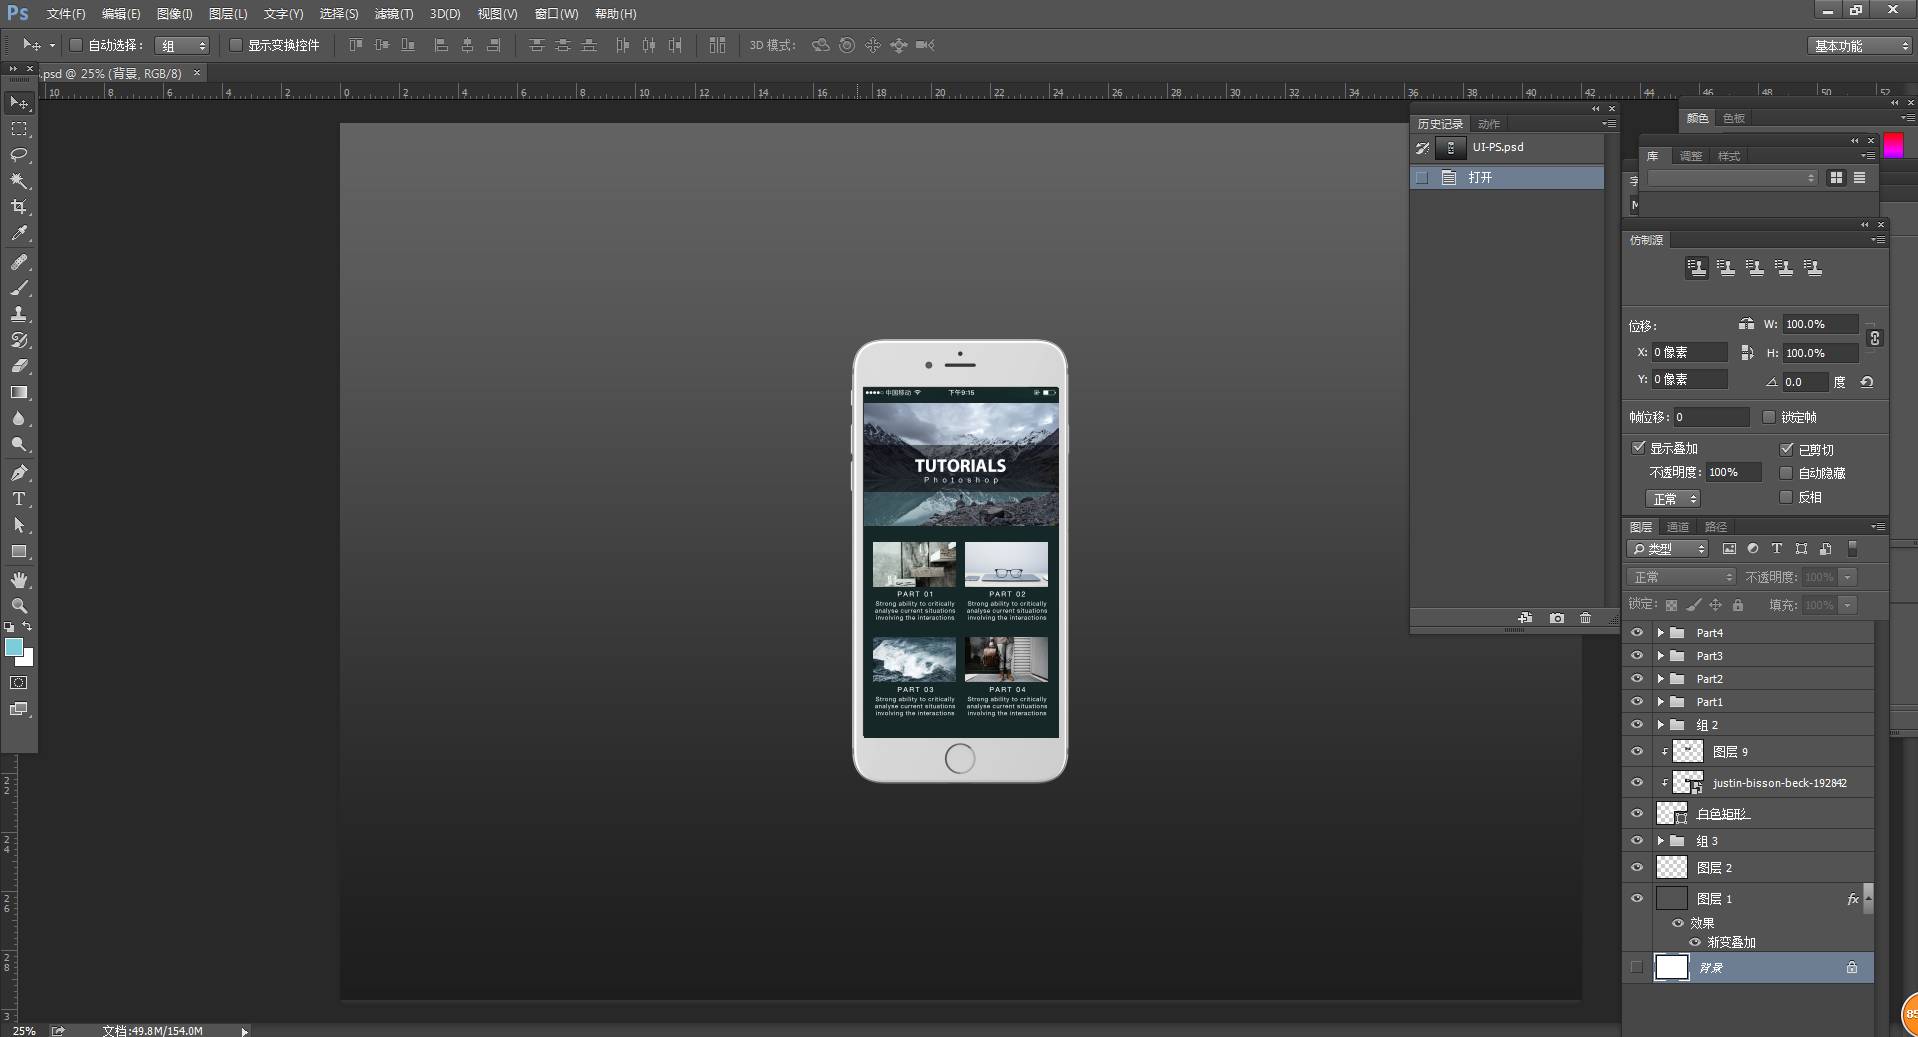Open the 窗口(W) menu
This screenshot has width=1918, height=1037.
(557, 14)
